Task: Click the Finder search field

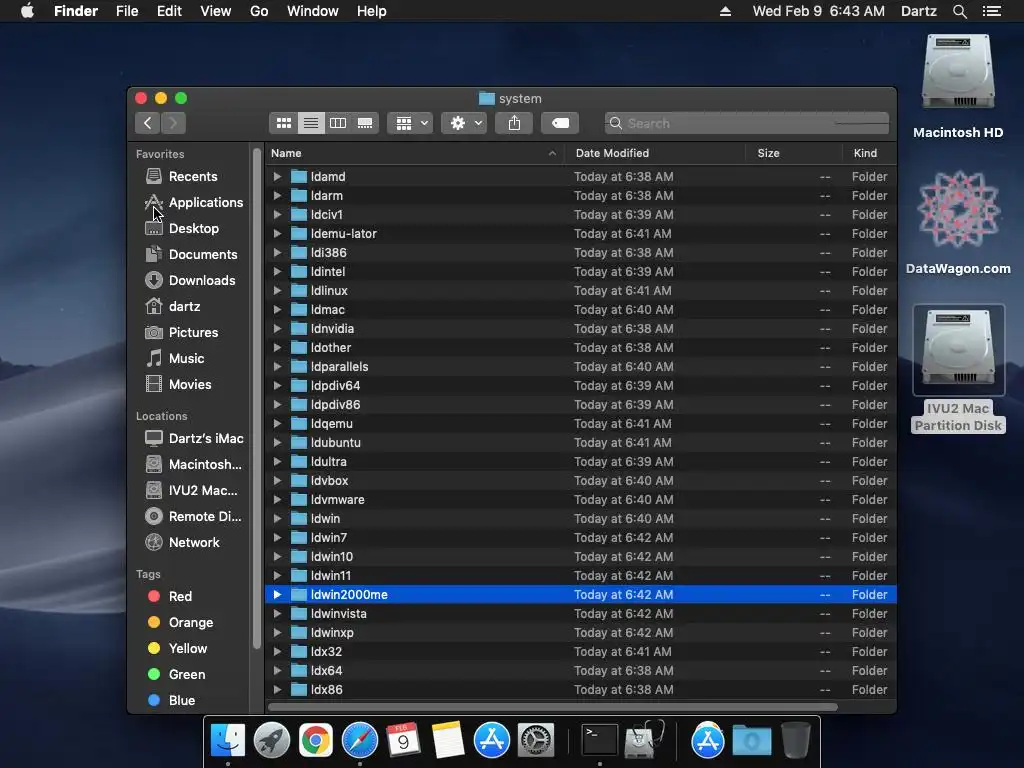Action: coord(746,123)
